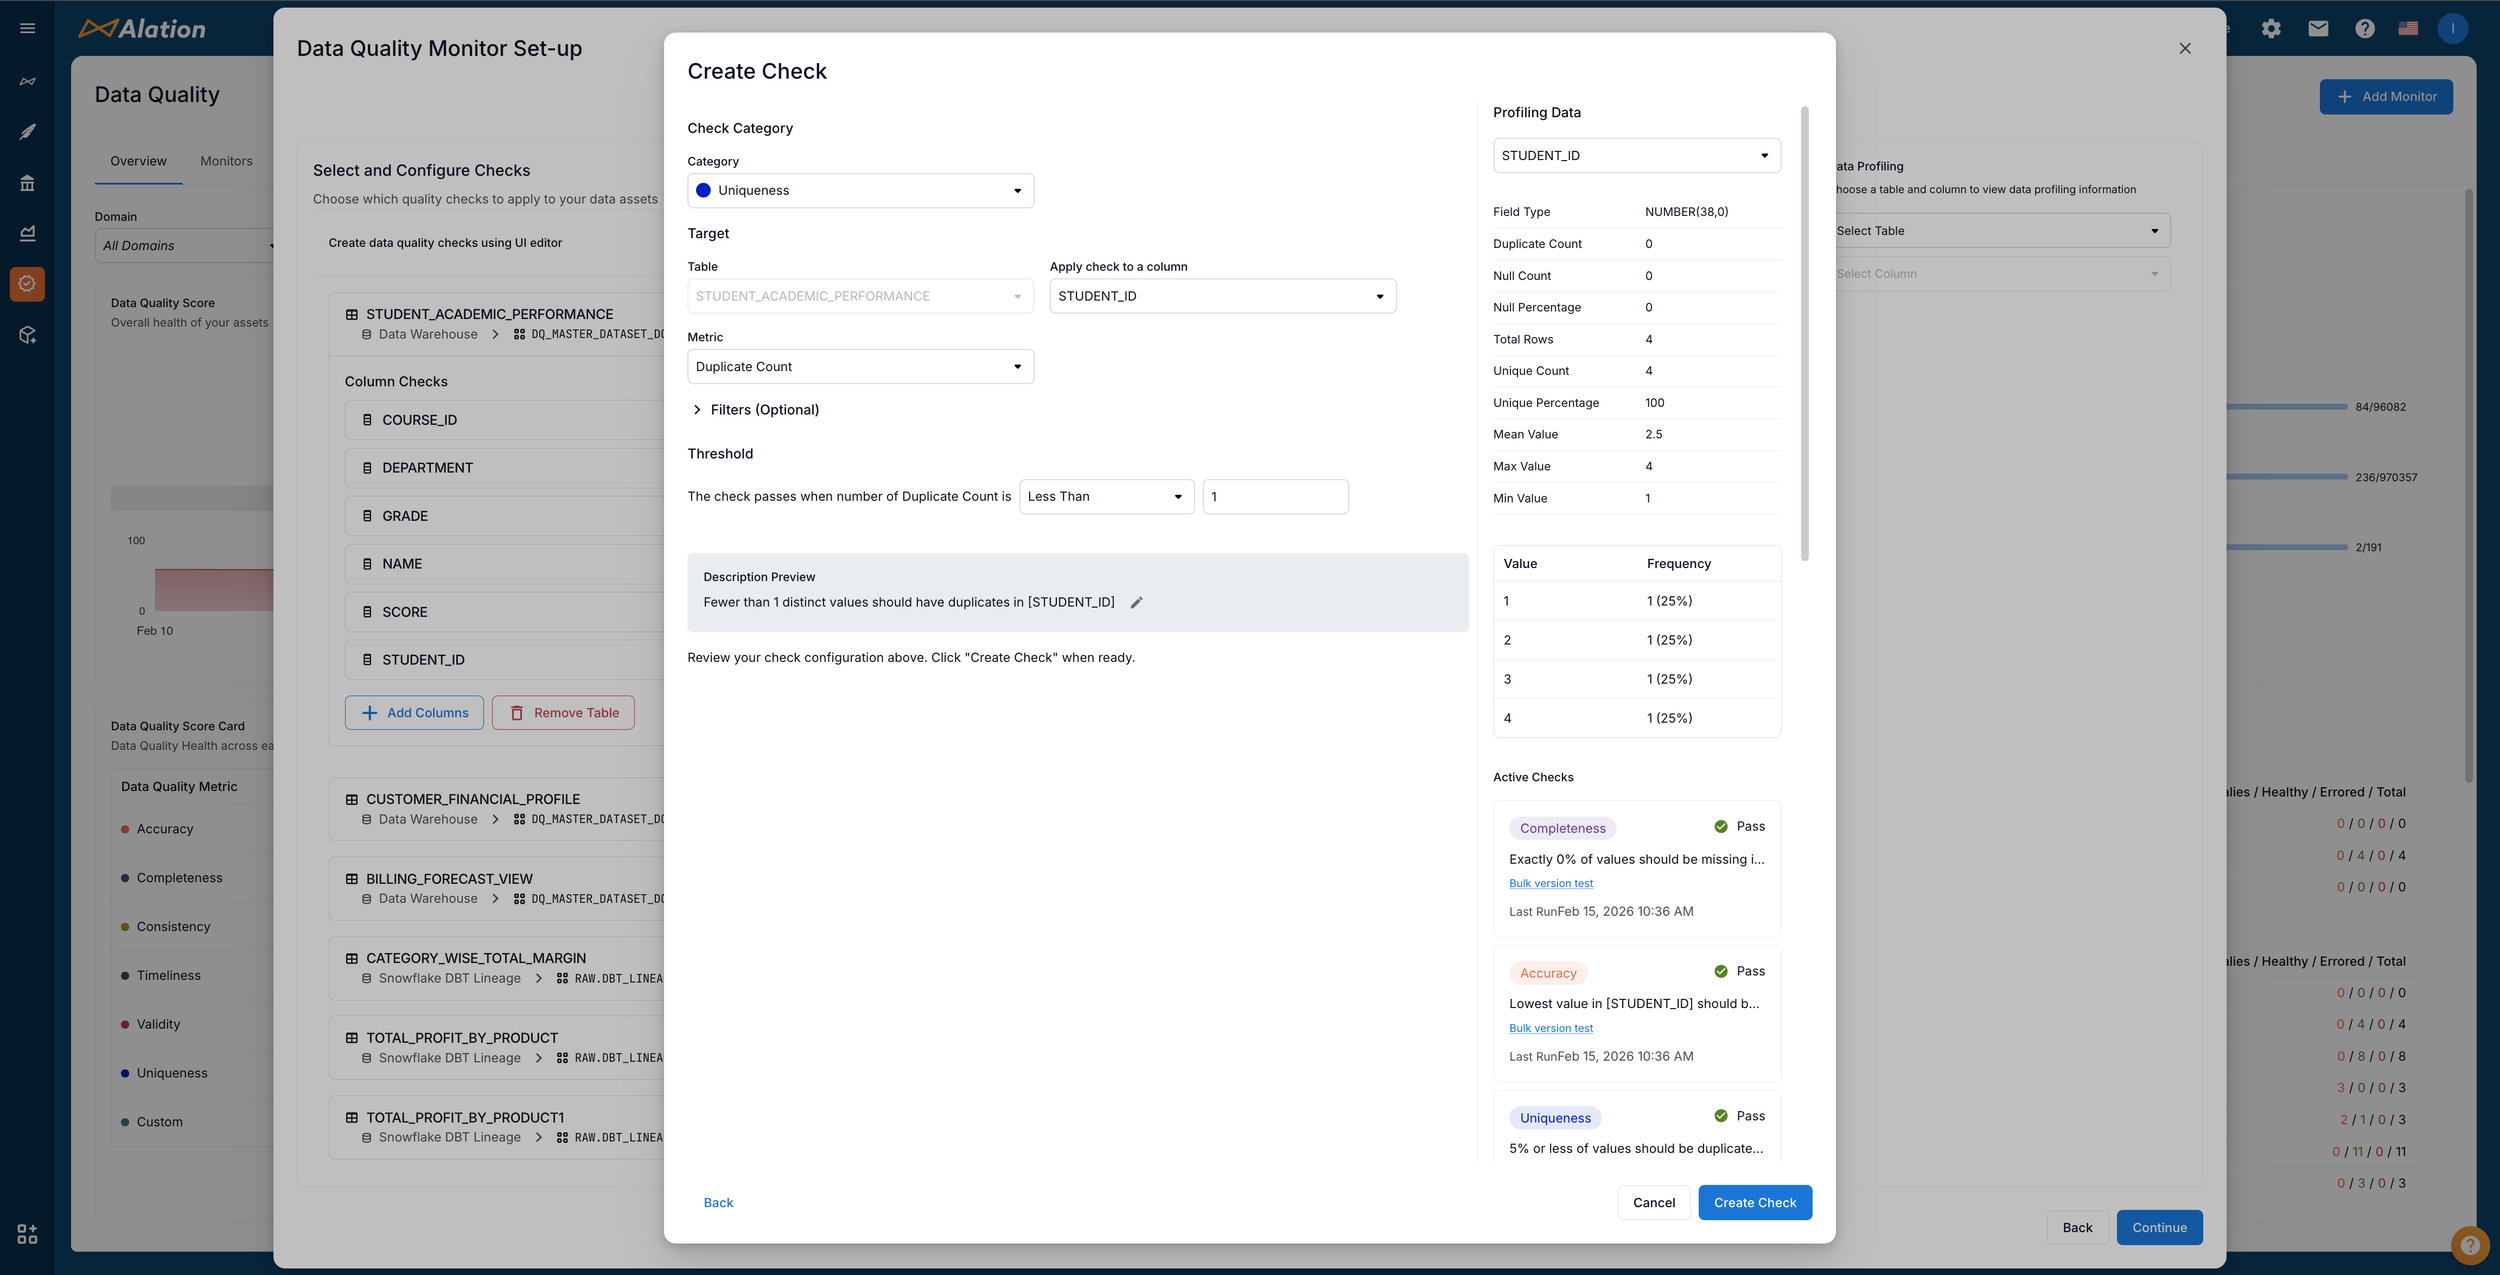
Task: Click the Bulk version test link under Completeness
Action: [x=1551, y=883]
